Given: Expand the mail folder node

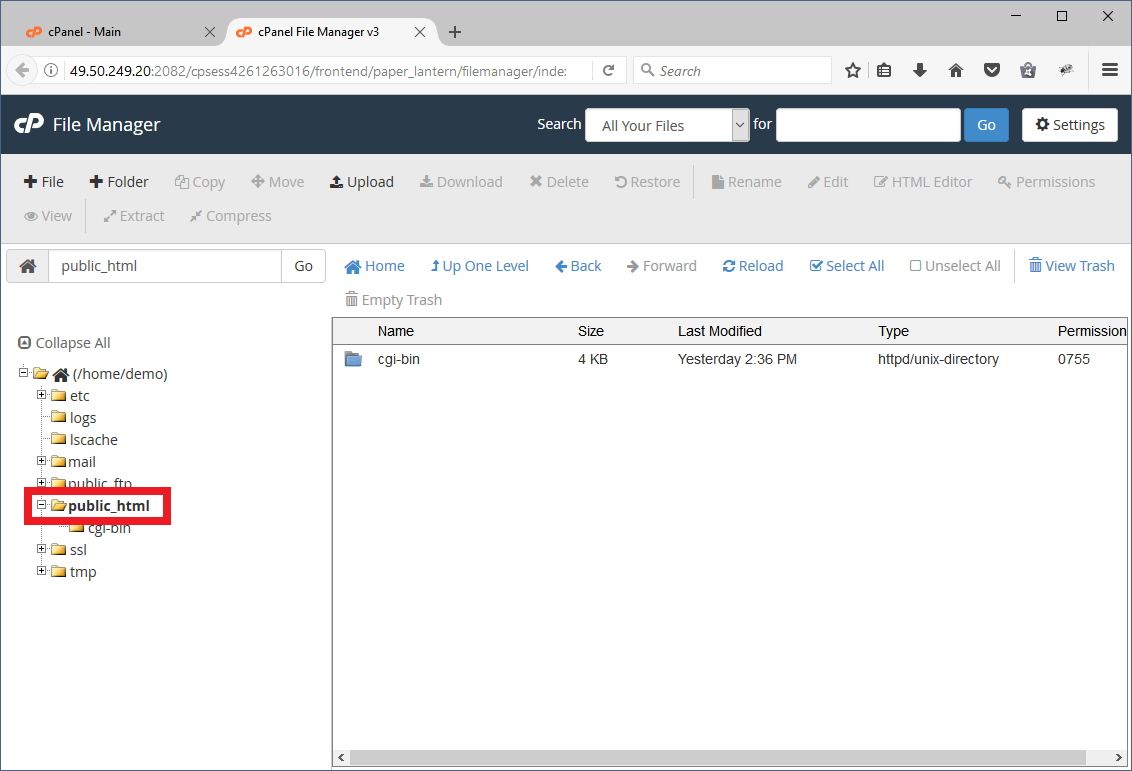Looking at the screenshot, I should coord(42,461).
